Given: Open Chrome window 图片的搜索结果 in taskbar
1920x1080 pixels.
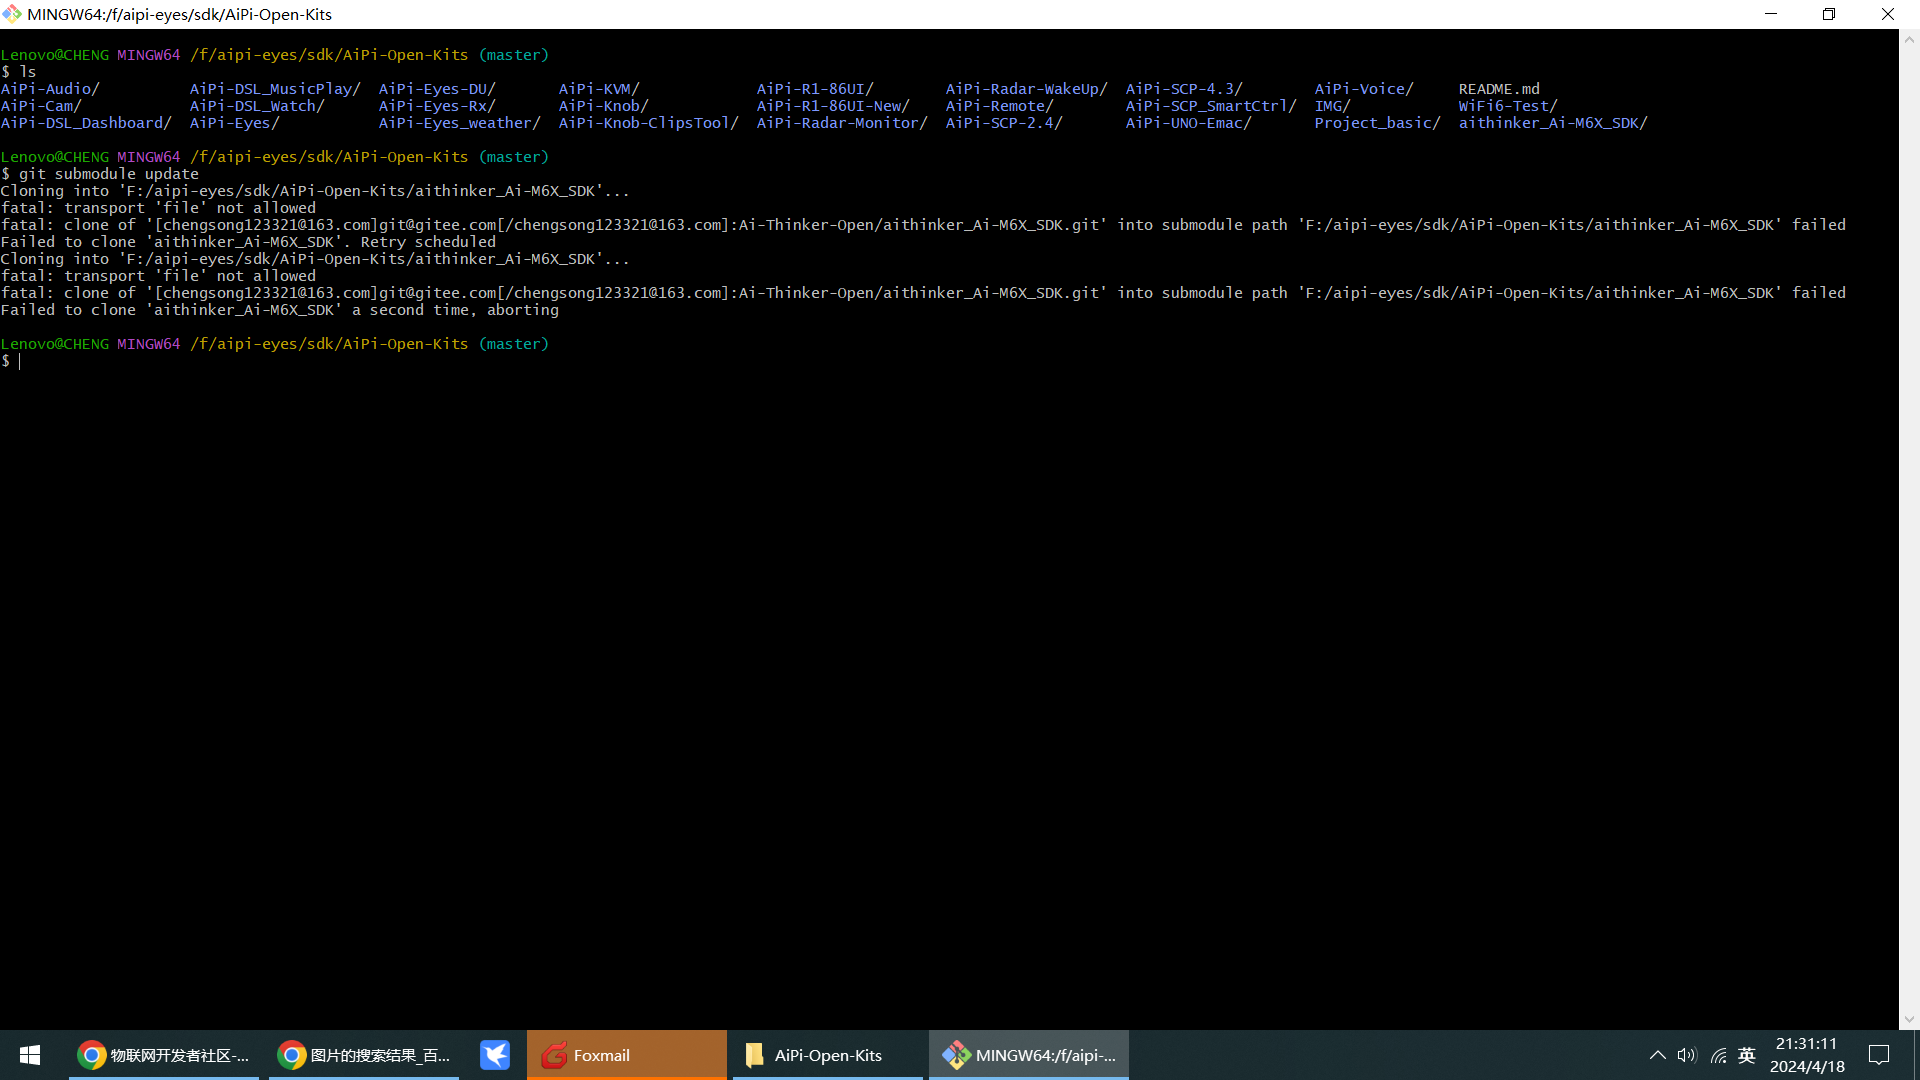Looking at the screenshot, I should [364, 1055].
